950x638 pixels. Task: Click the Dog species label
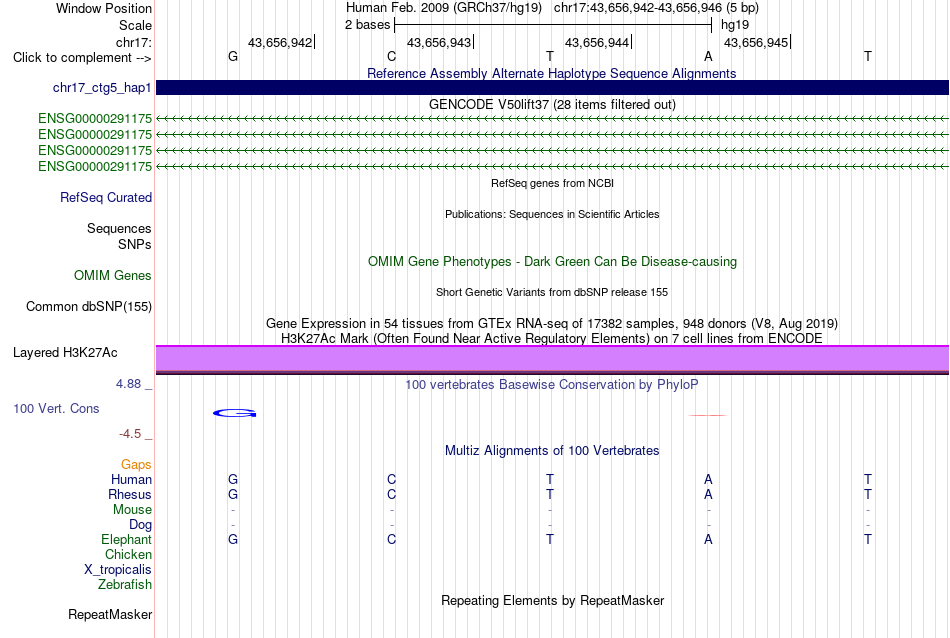(140, 525)
